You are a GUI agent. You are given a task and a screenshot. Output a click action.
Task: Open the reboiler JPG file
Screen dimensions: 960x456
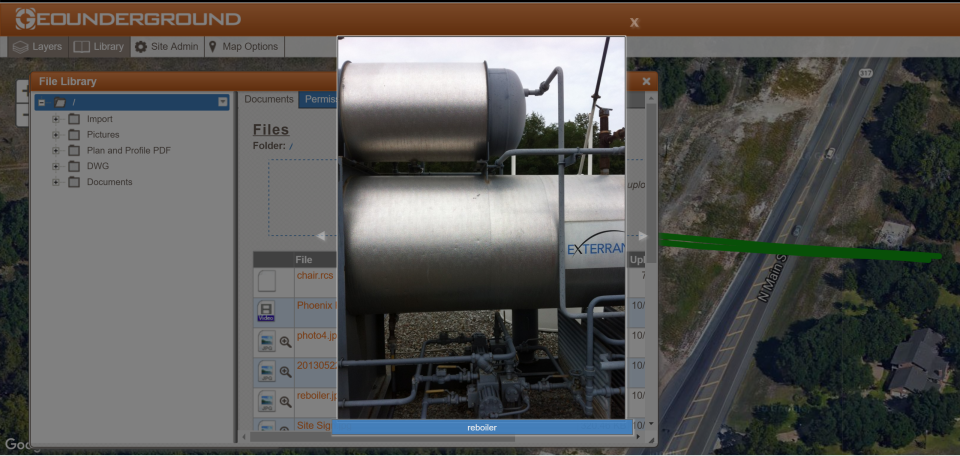pyautogui.click(x=317, y=395)
